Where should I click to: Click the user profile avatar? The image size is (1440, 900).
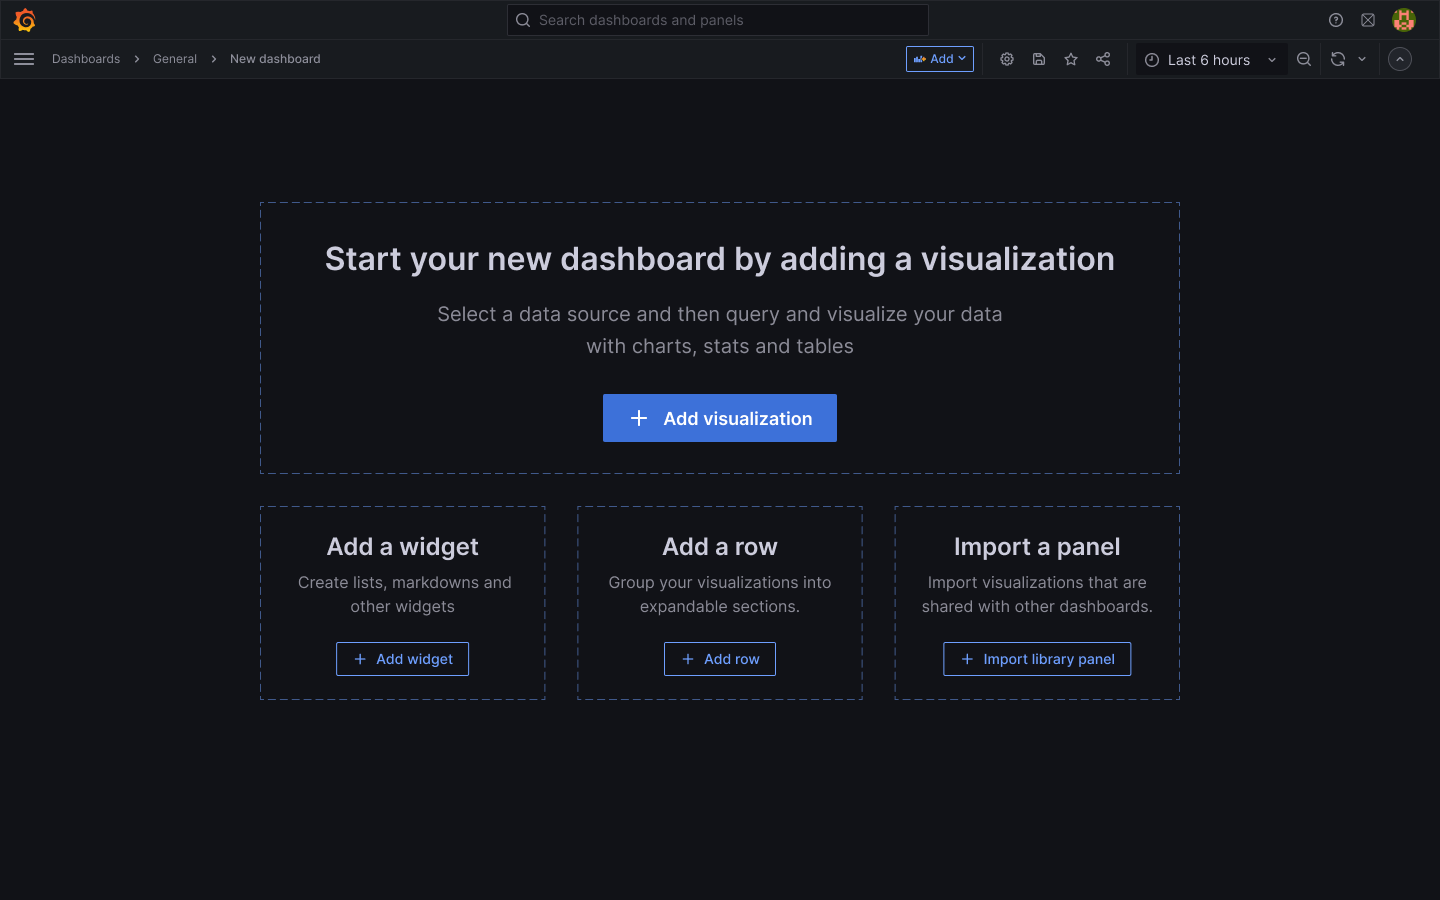point(1404,19)
